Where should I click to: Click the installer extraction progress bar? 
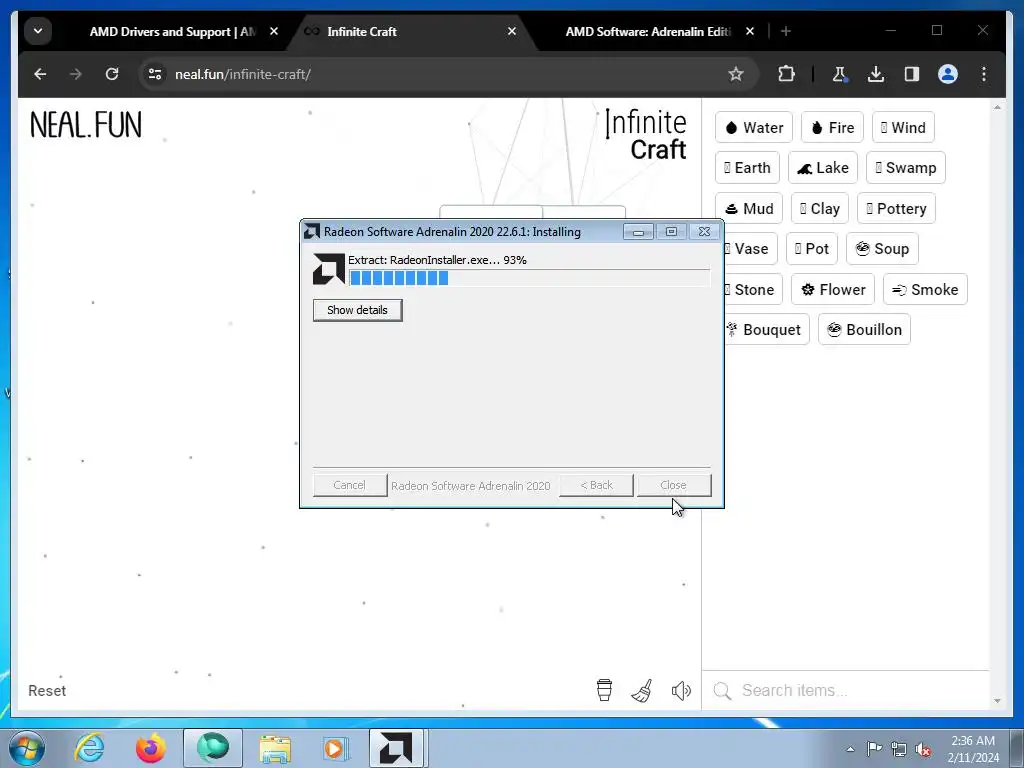pyautogui.click(x=530, y=278)
